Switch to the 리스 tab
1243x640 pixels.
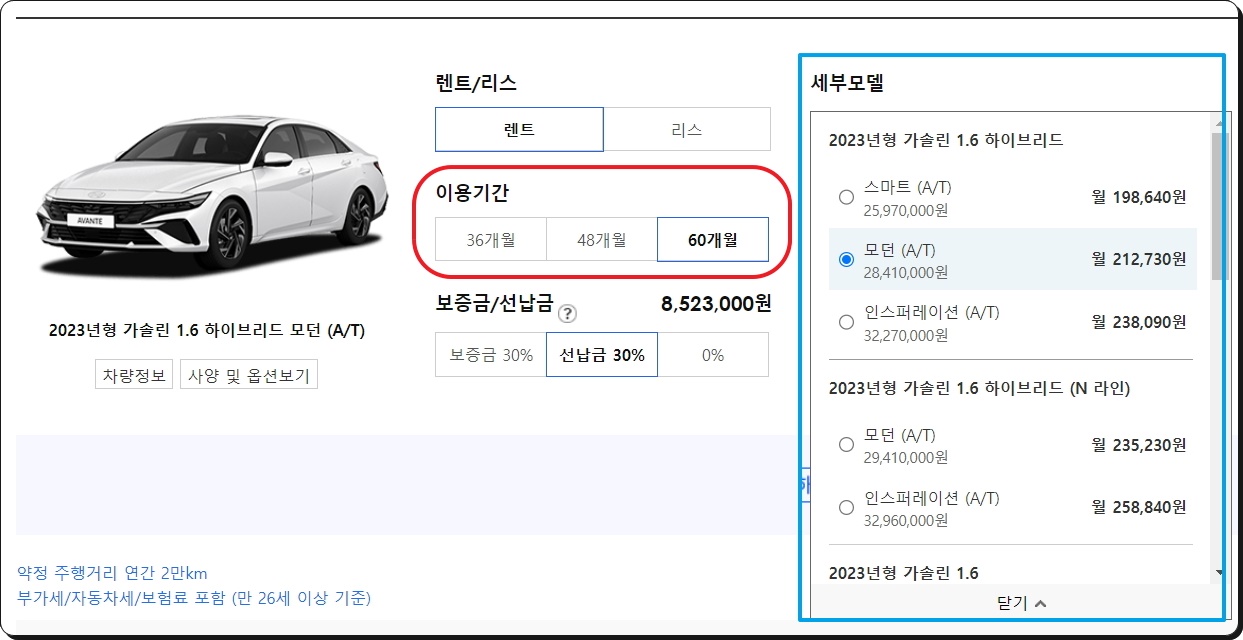[x=687, y=129]
